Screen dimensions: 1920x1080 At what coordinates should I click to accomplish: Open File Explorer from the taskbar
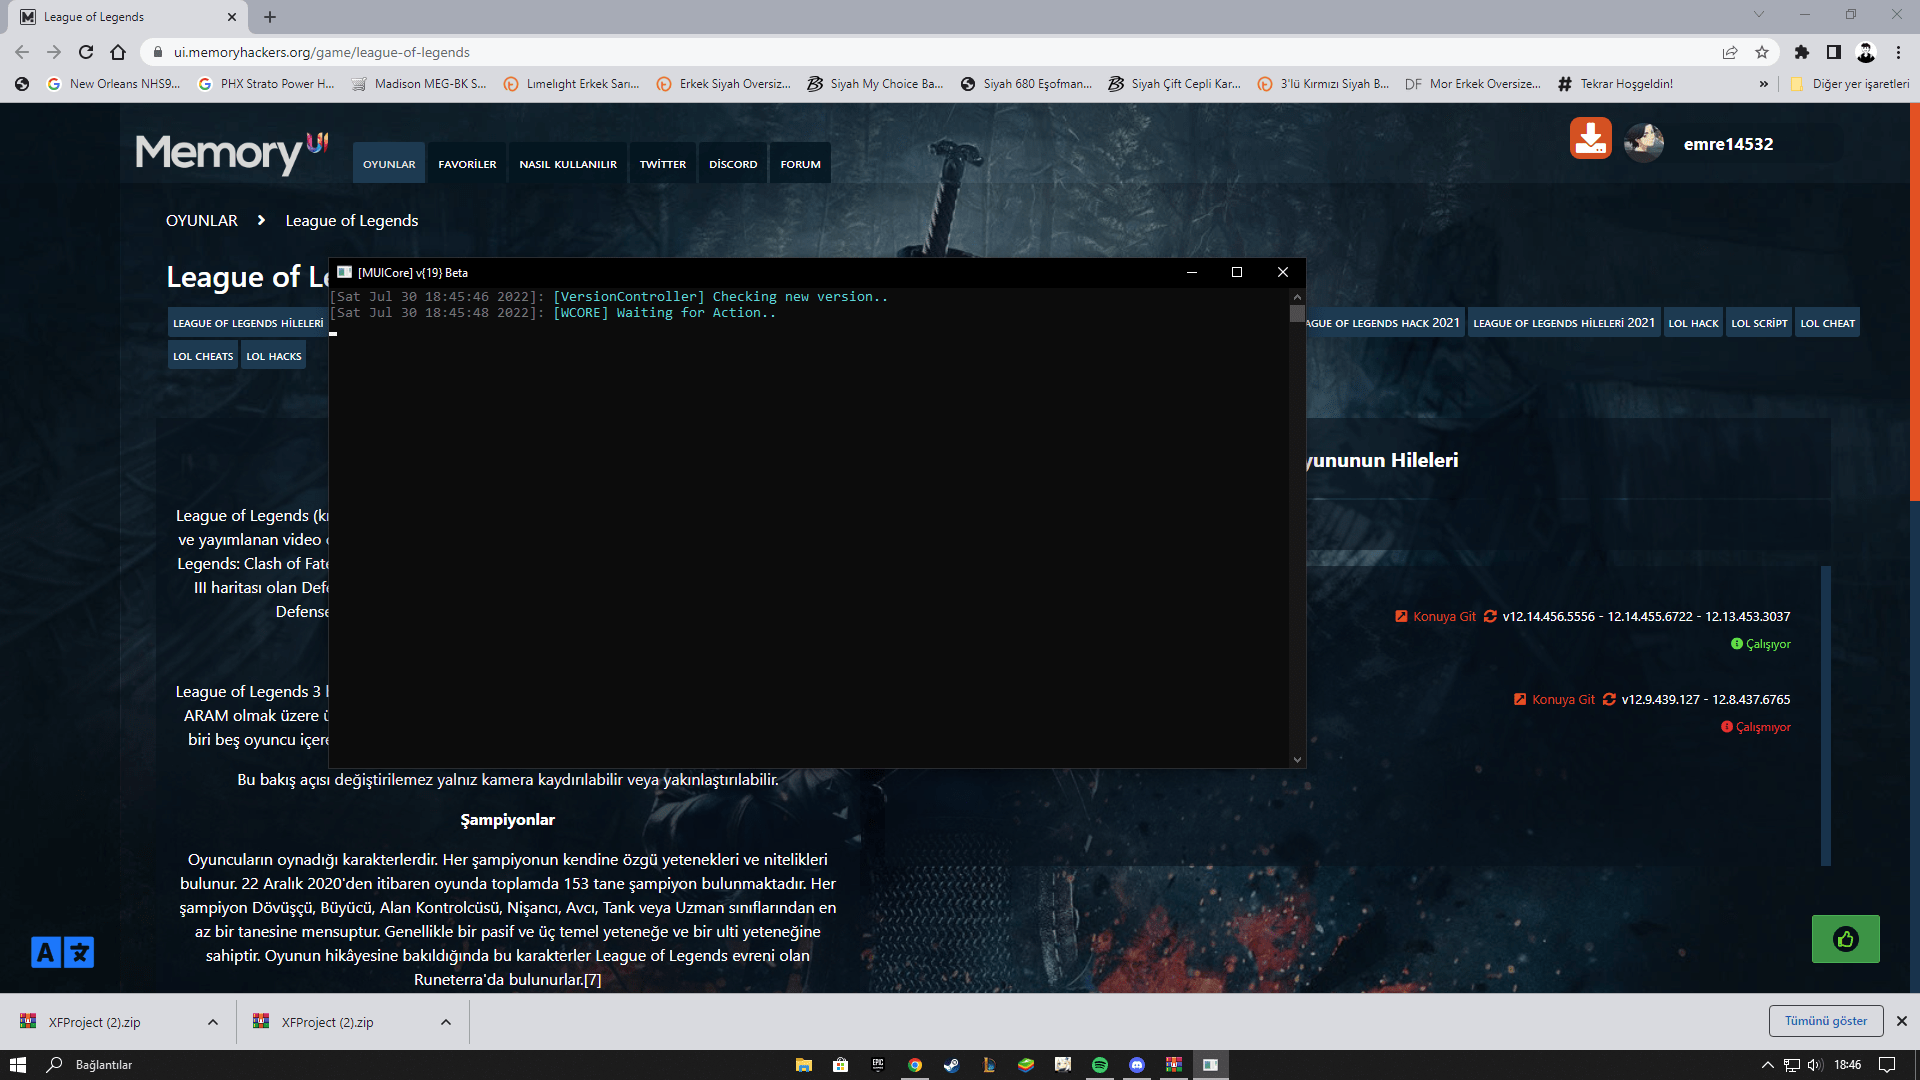tap(804, 1065)
